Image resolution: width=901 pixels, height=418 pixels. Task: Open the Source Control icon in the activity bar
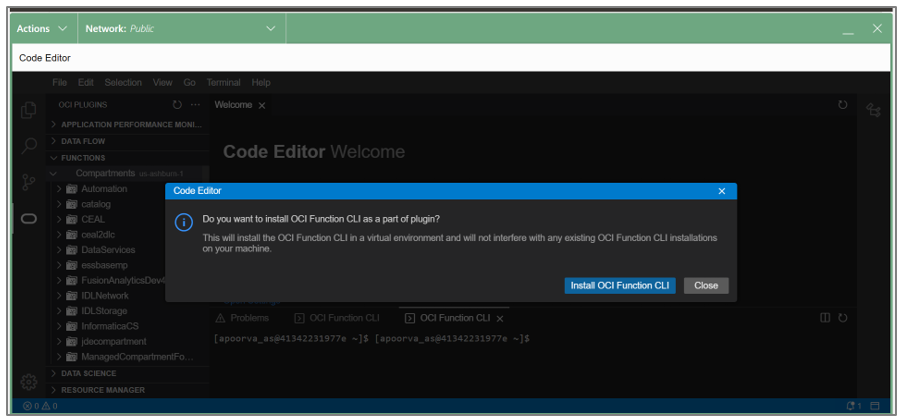tap(29, 182)
